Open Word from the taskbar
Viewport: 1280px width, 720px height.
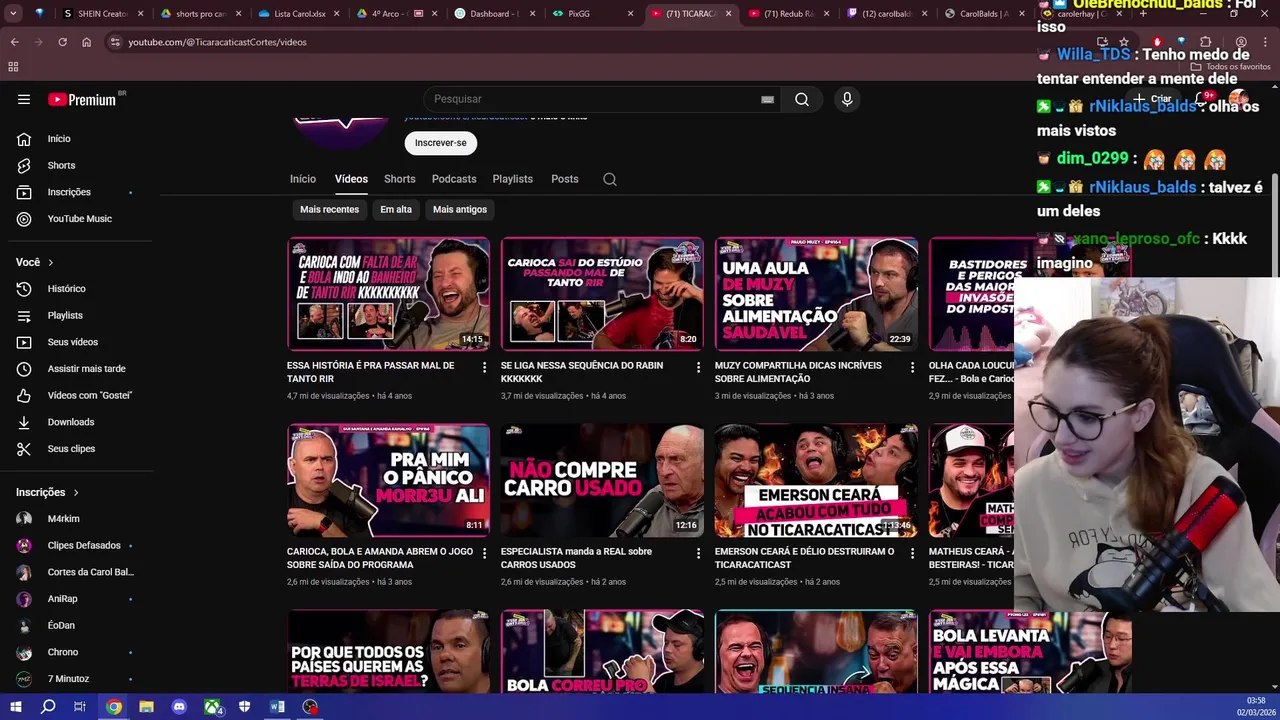277,706
